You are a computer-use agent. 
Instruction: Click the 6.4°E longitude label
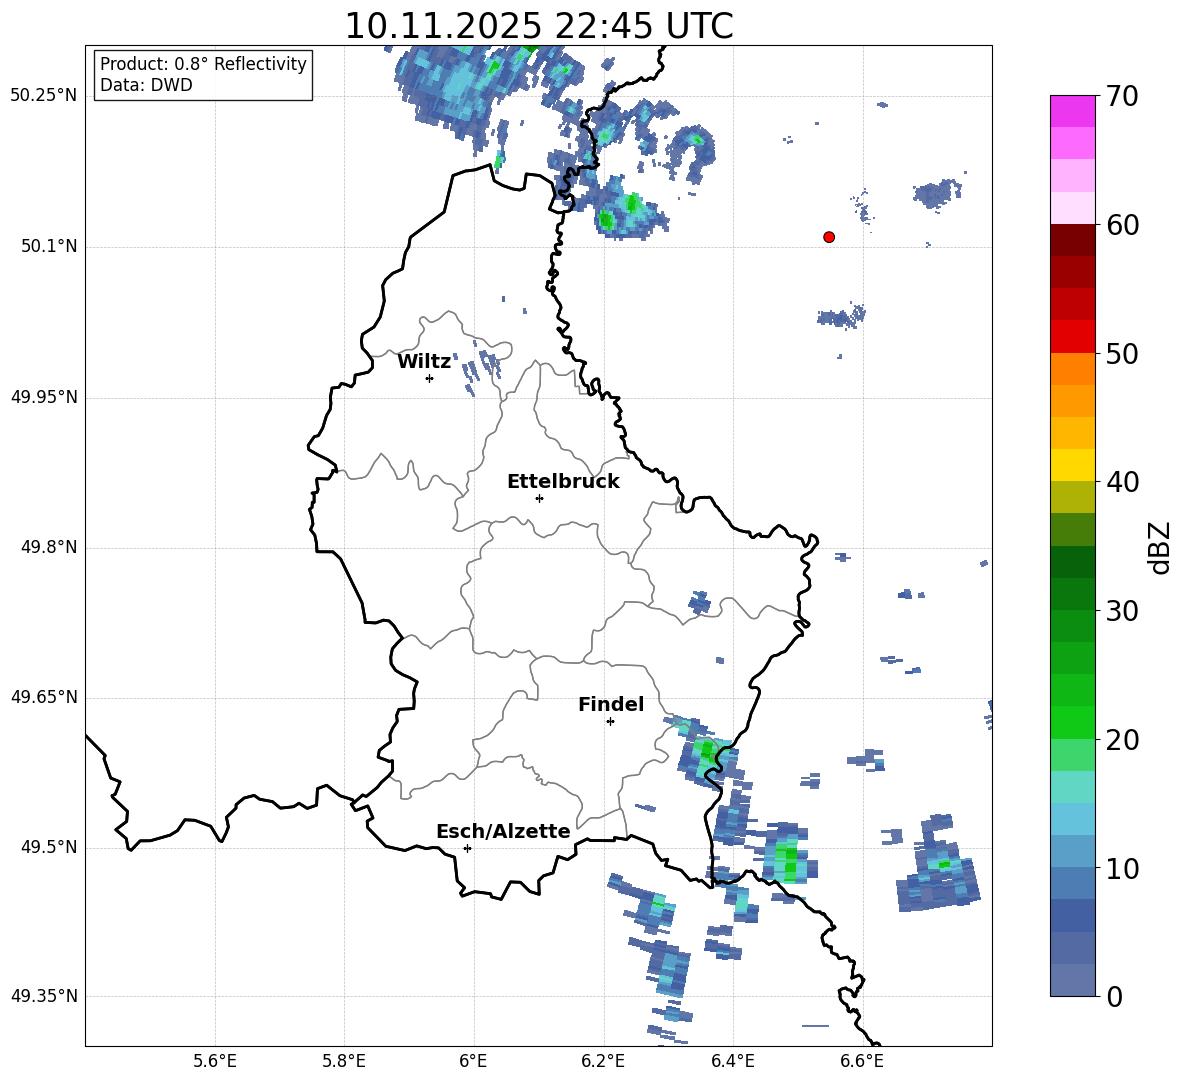(x=732, y=1061)
